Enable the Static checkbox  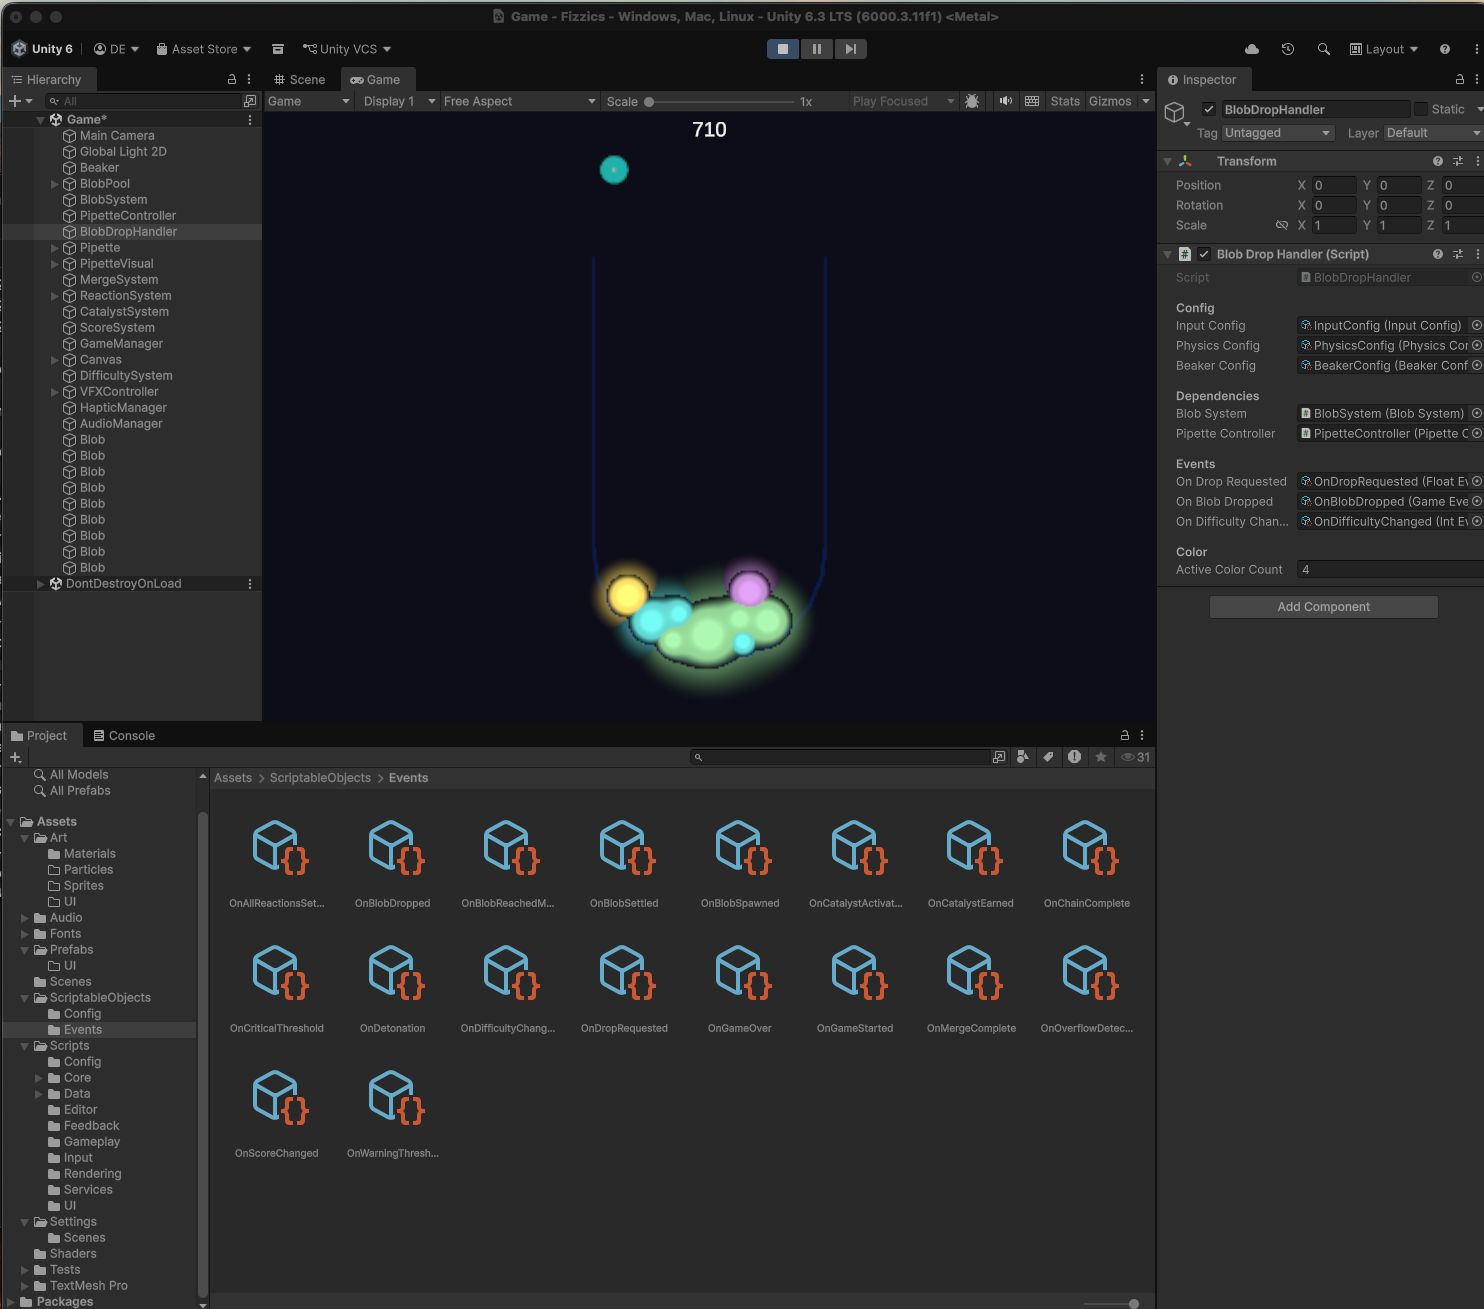tap(1421, 109)
